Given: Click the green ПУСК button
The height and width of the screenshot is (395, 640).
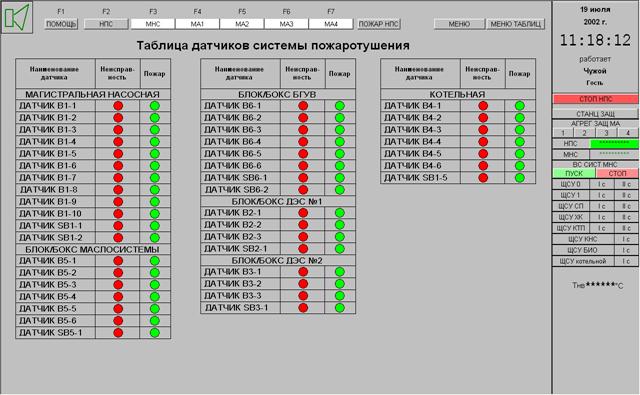Looking at the screenshot, I should (x=574, y=173).
